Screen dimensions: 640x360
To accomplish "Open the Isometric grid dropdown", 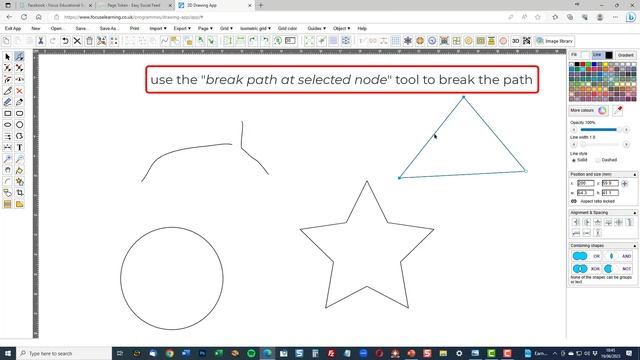I will [x=256, y=29].
